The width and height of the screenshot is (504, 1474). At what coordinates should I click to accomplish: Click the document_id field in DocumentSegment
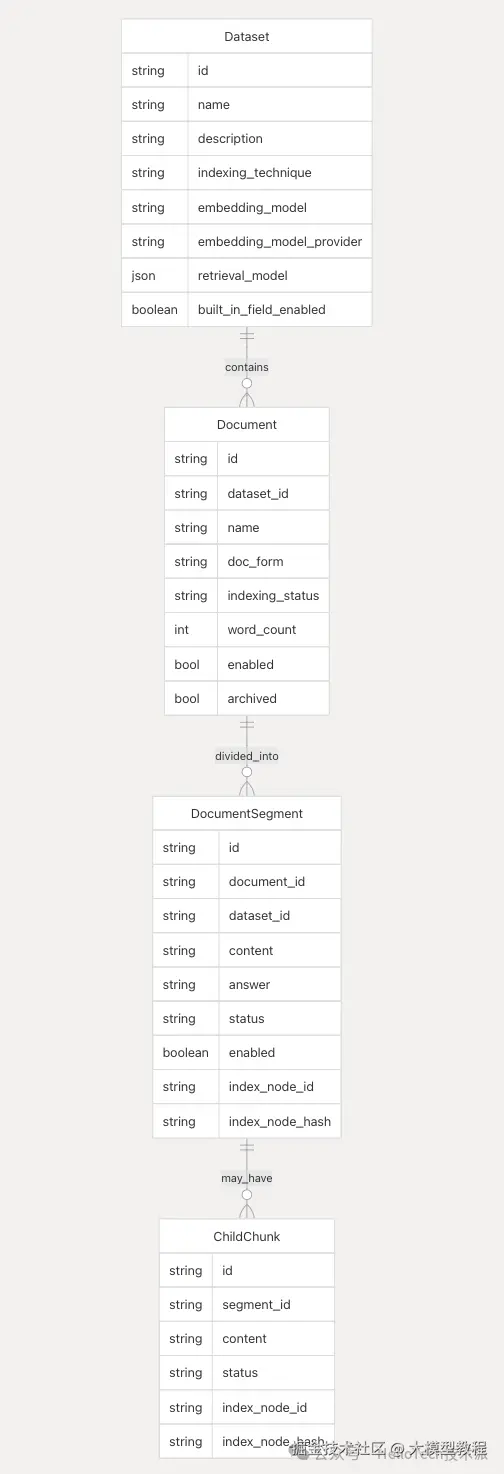247,882
